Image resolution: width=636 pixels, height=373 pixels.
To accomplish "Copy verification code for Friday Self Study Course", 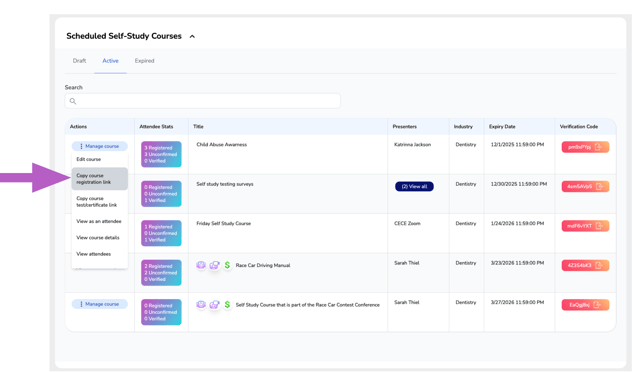I will coord(585,226).
